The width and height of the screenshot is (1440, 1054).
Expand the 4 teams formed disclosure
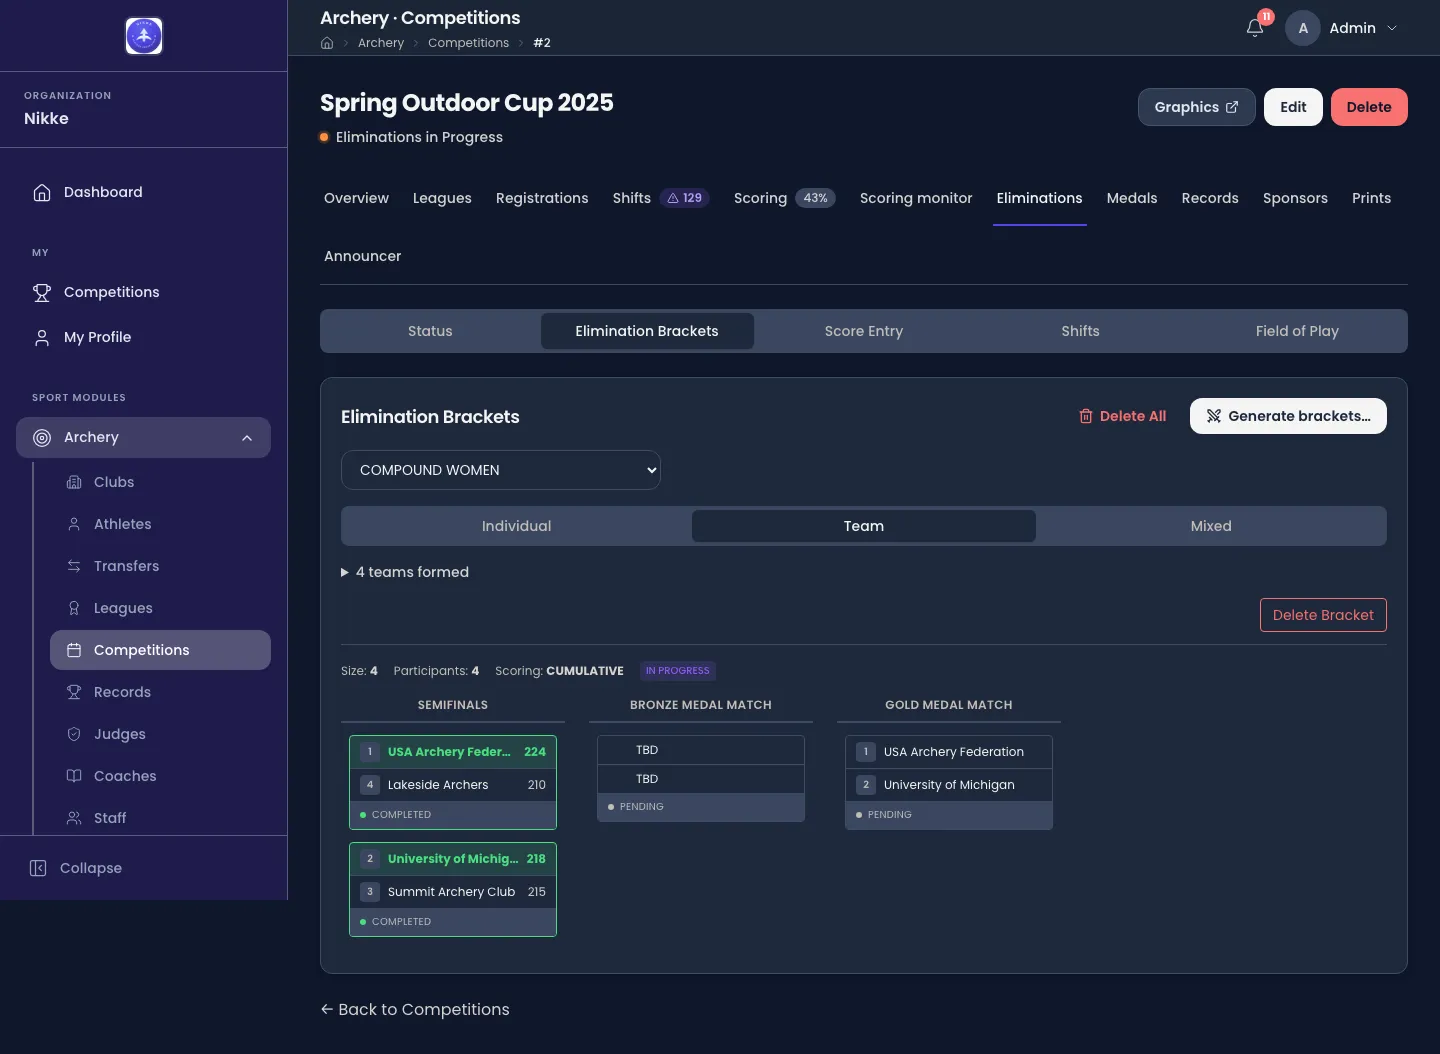tap(405, 572)
